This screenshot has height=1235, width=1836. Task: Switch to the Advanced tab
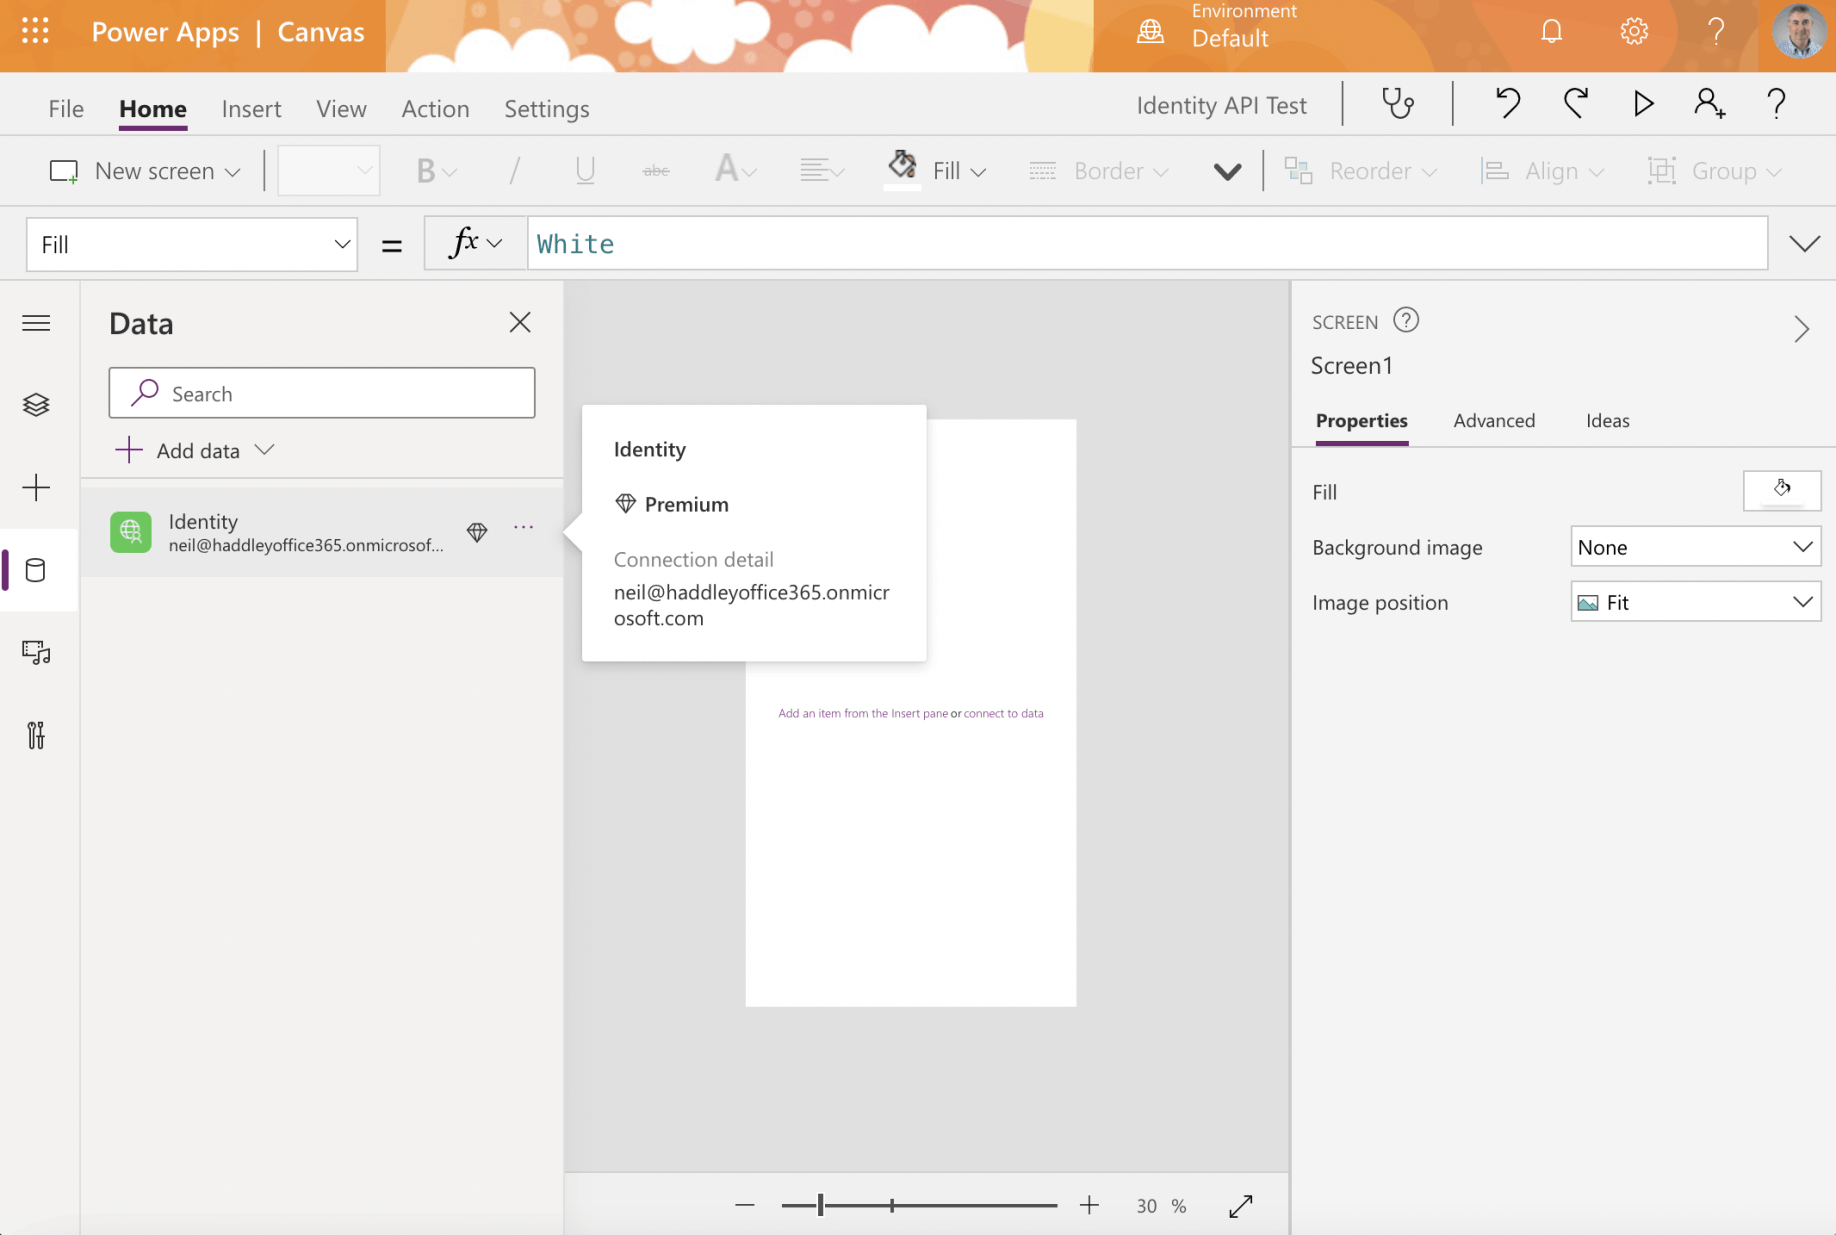point(1493,421)
